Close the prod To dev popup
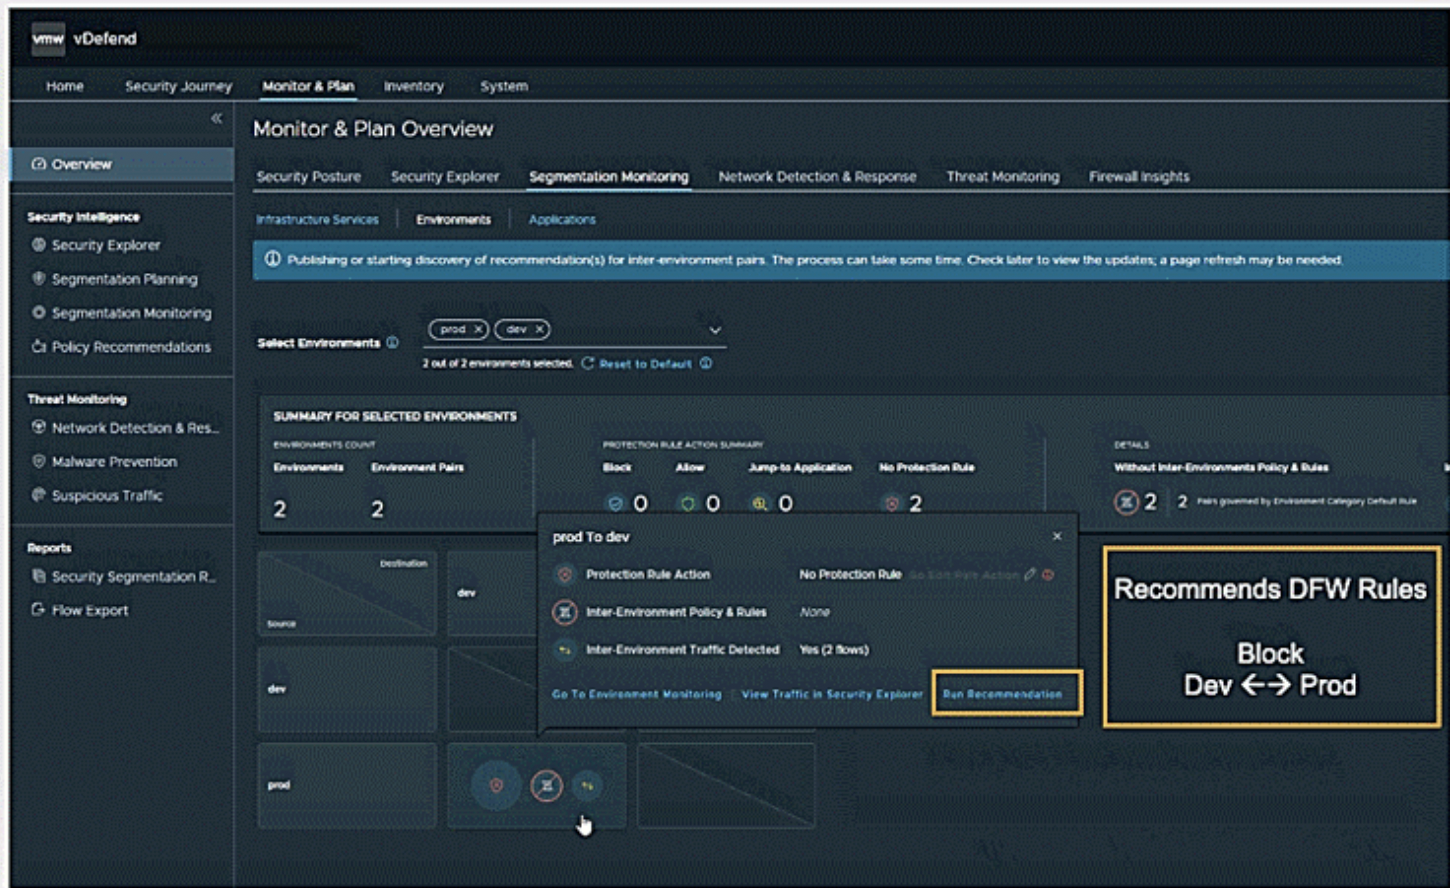 click(1057, 537)
